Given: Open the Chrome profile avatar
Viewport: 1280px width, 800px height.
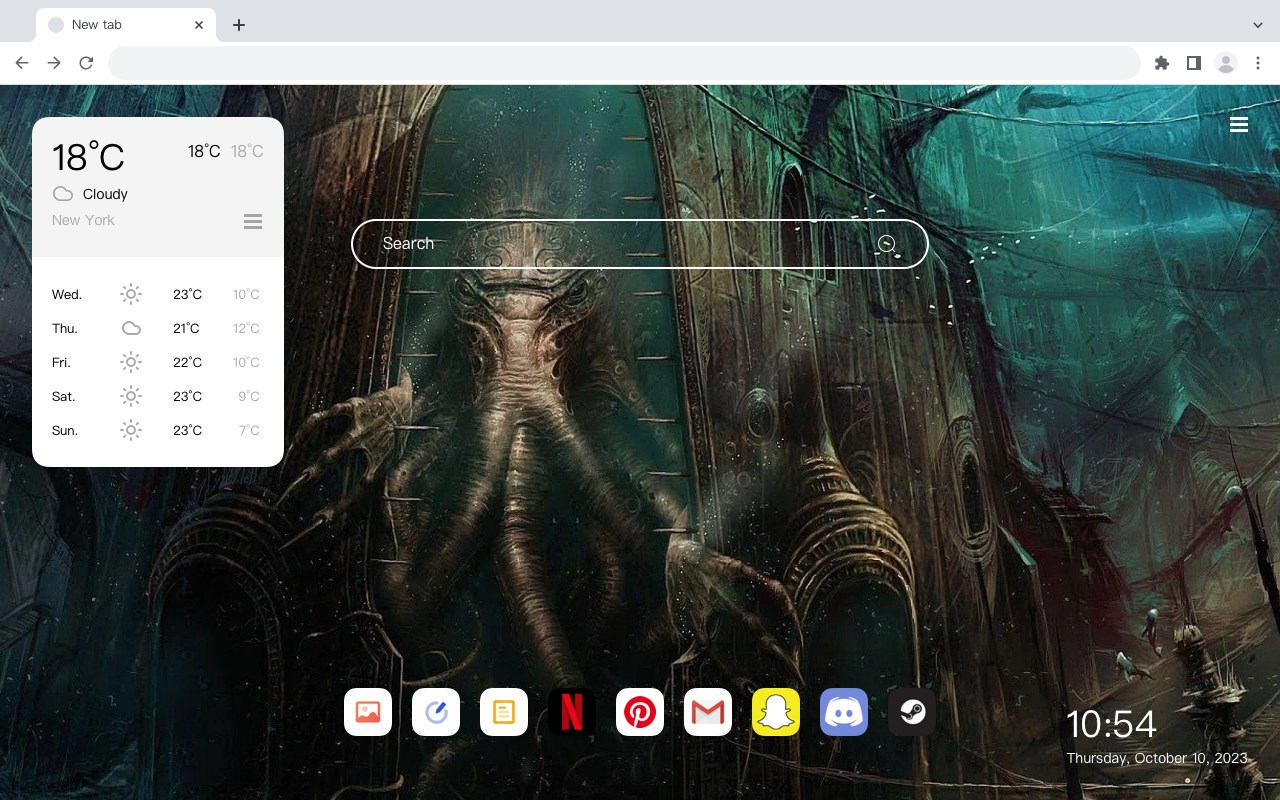Looking at the screenshot, I should 1226,63.
